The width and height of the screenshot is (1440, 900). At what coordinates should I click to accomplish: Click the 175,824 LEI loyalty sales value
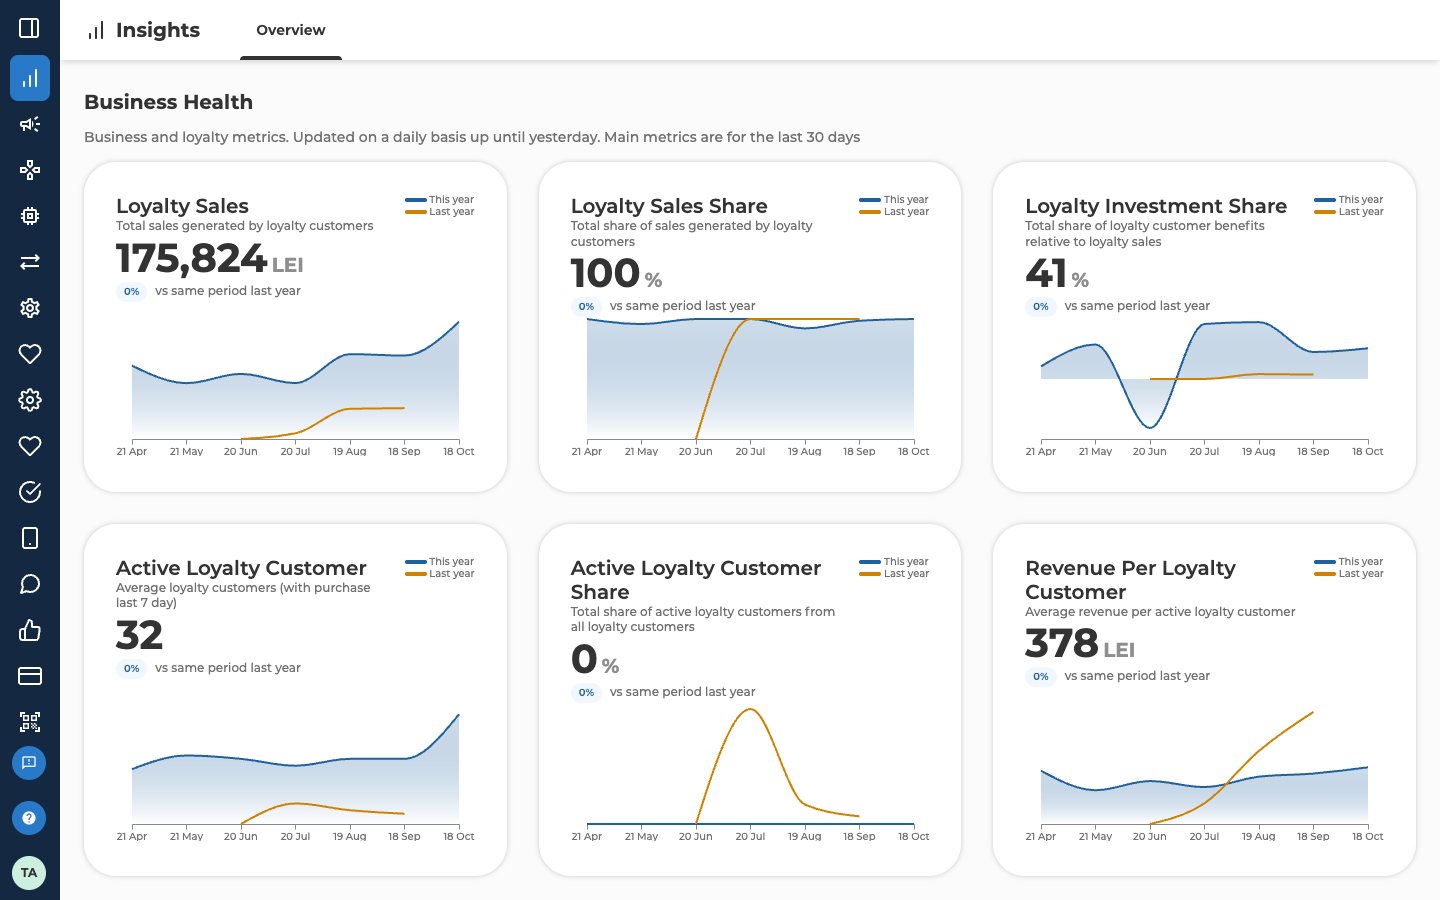210,259
